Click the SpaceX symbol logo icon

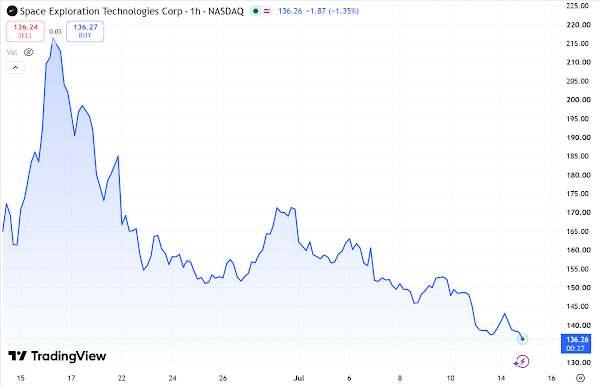click(12, 11)
